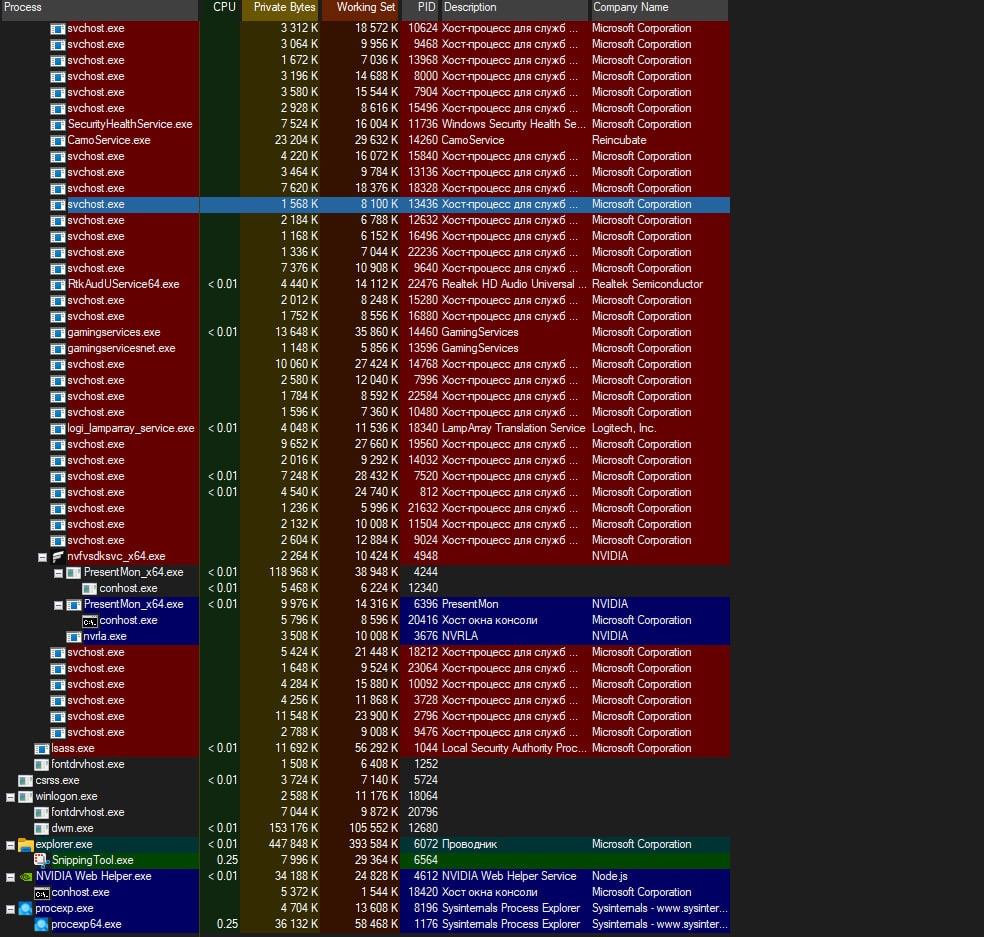Click the PID value 22476
984x937 pixels.
(x=423, y=284)
